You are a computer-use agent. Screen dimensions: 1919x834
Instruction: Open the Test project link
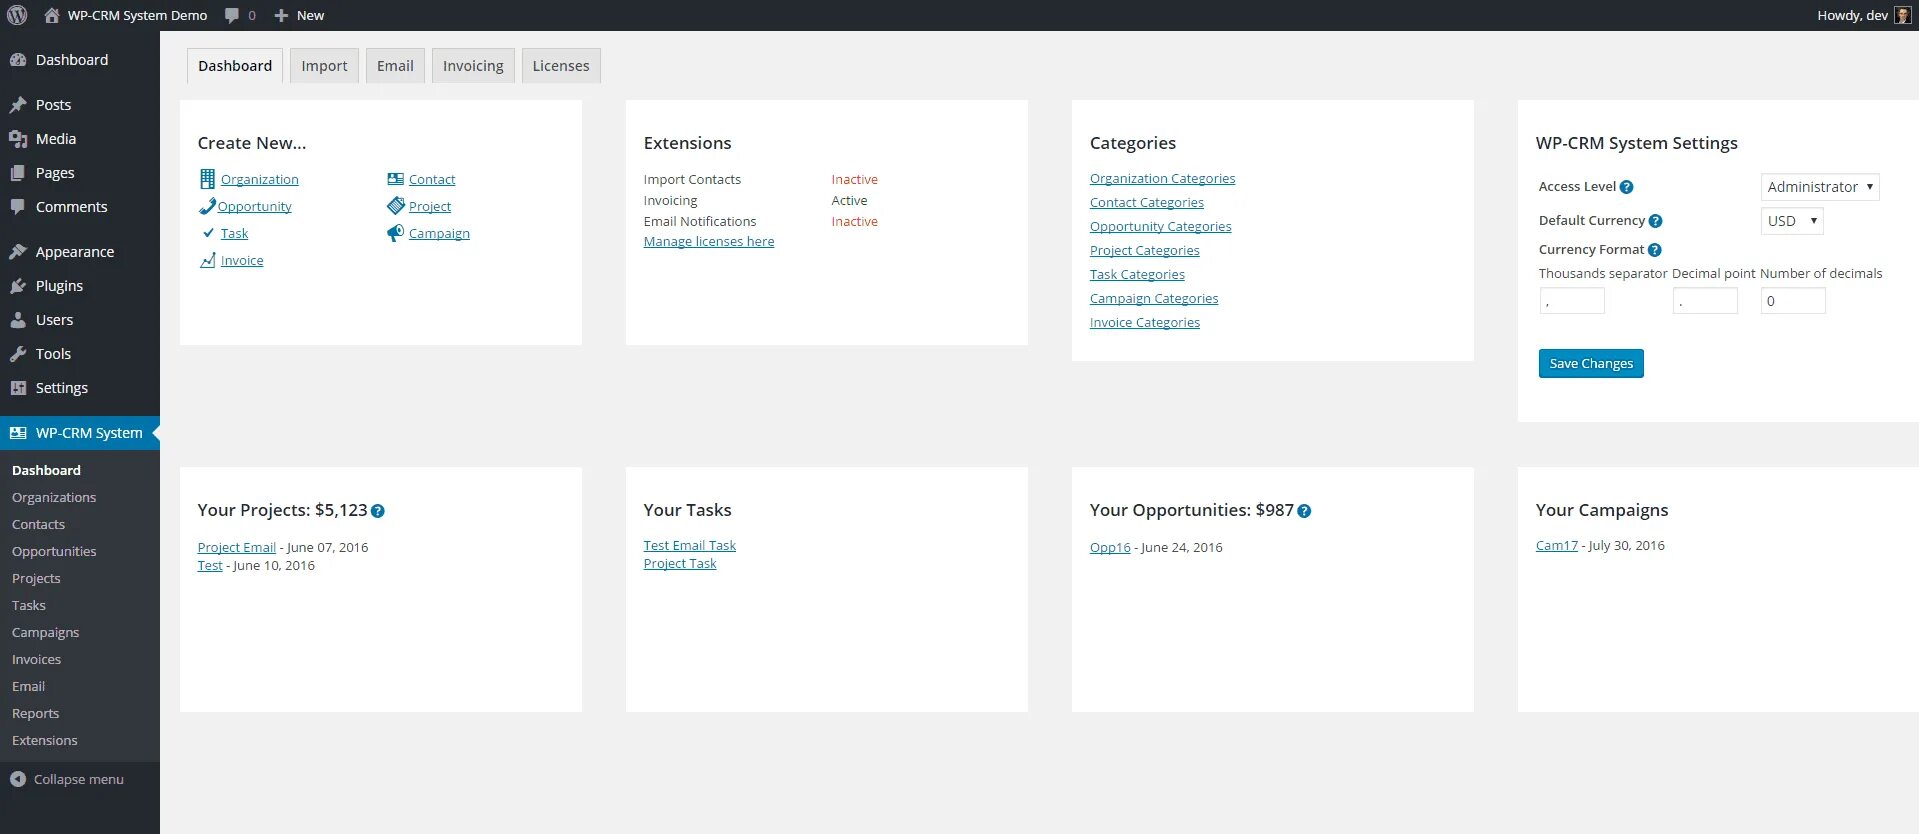point(210,566)
